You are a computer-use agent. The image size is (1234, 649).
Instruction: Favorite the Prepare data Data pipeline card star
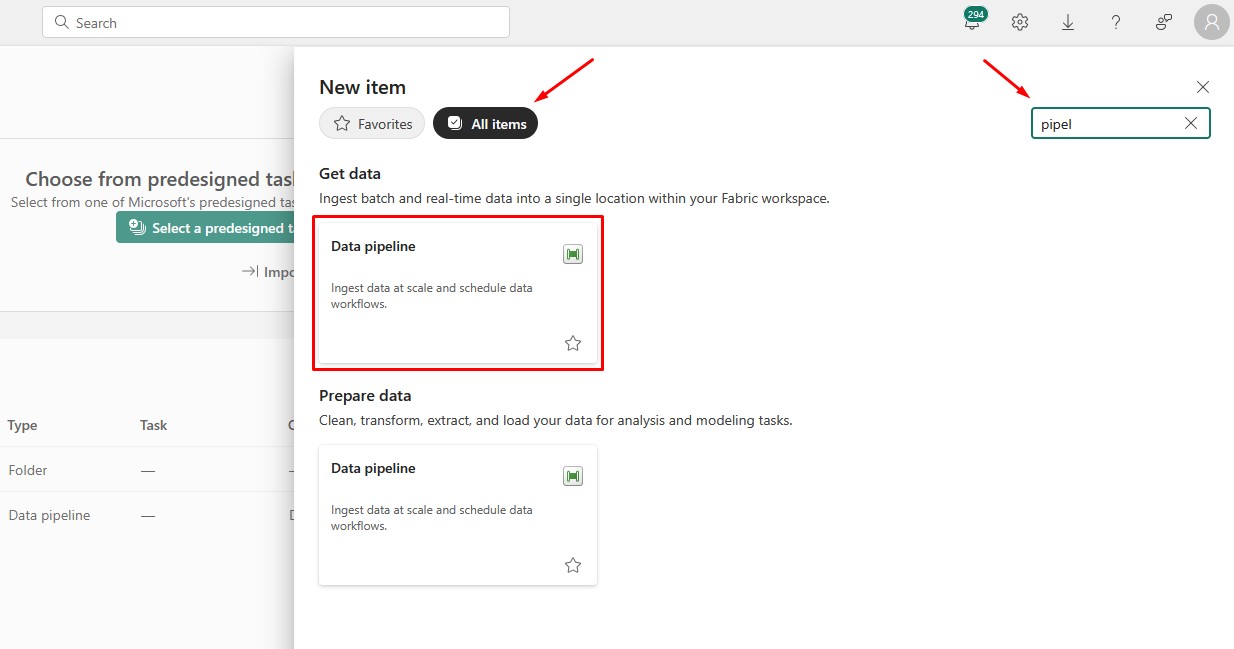pyautogui.click(x=573, y=565)
